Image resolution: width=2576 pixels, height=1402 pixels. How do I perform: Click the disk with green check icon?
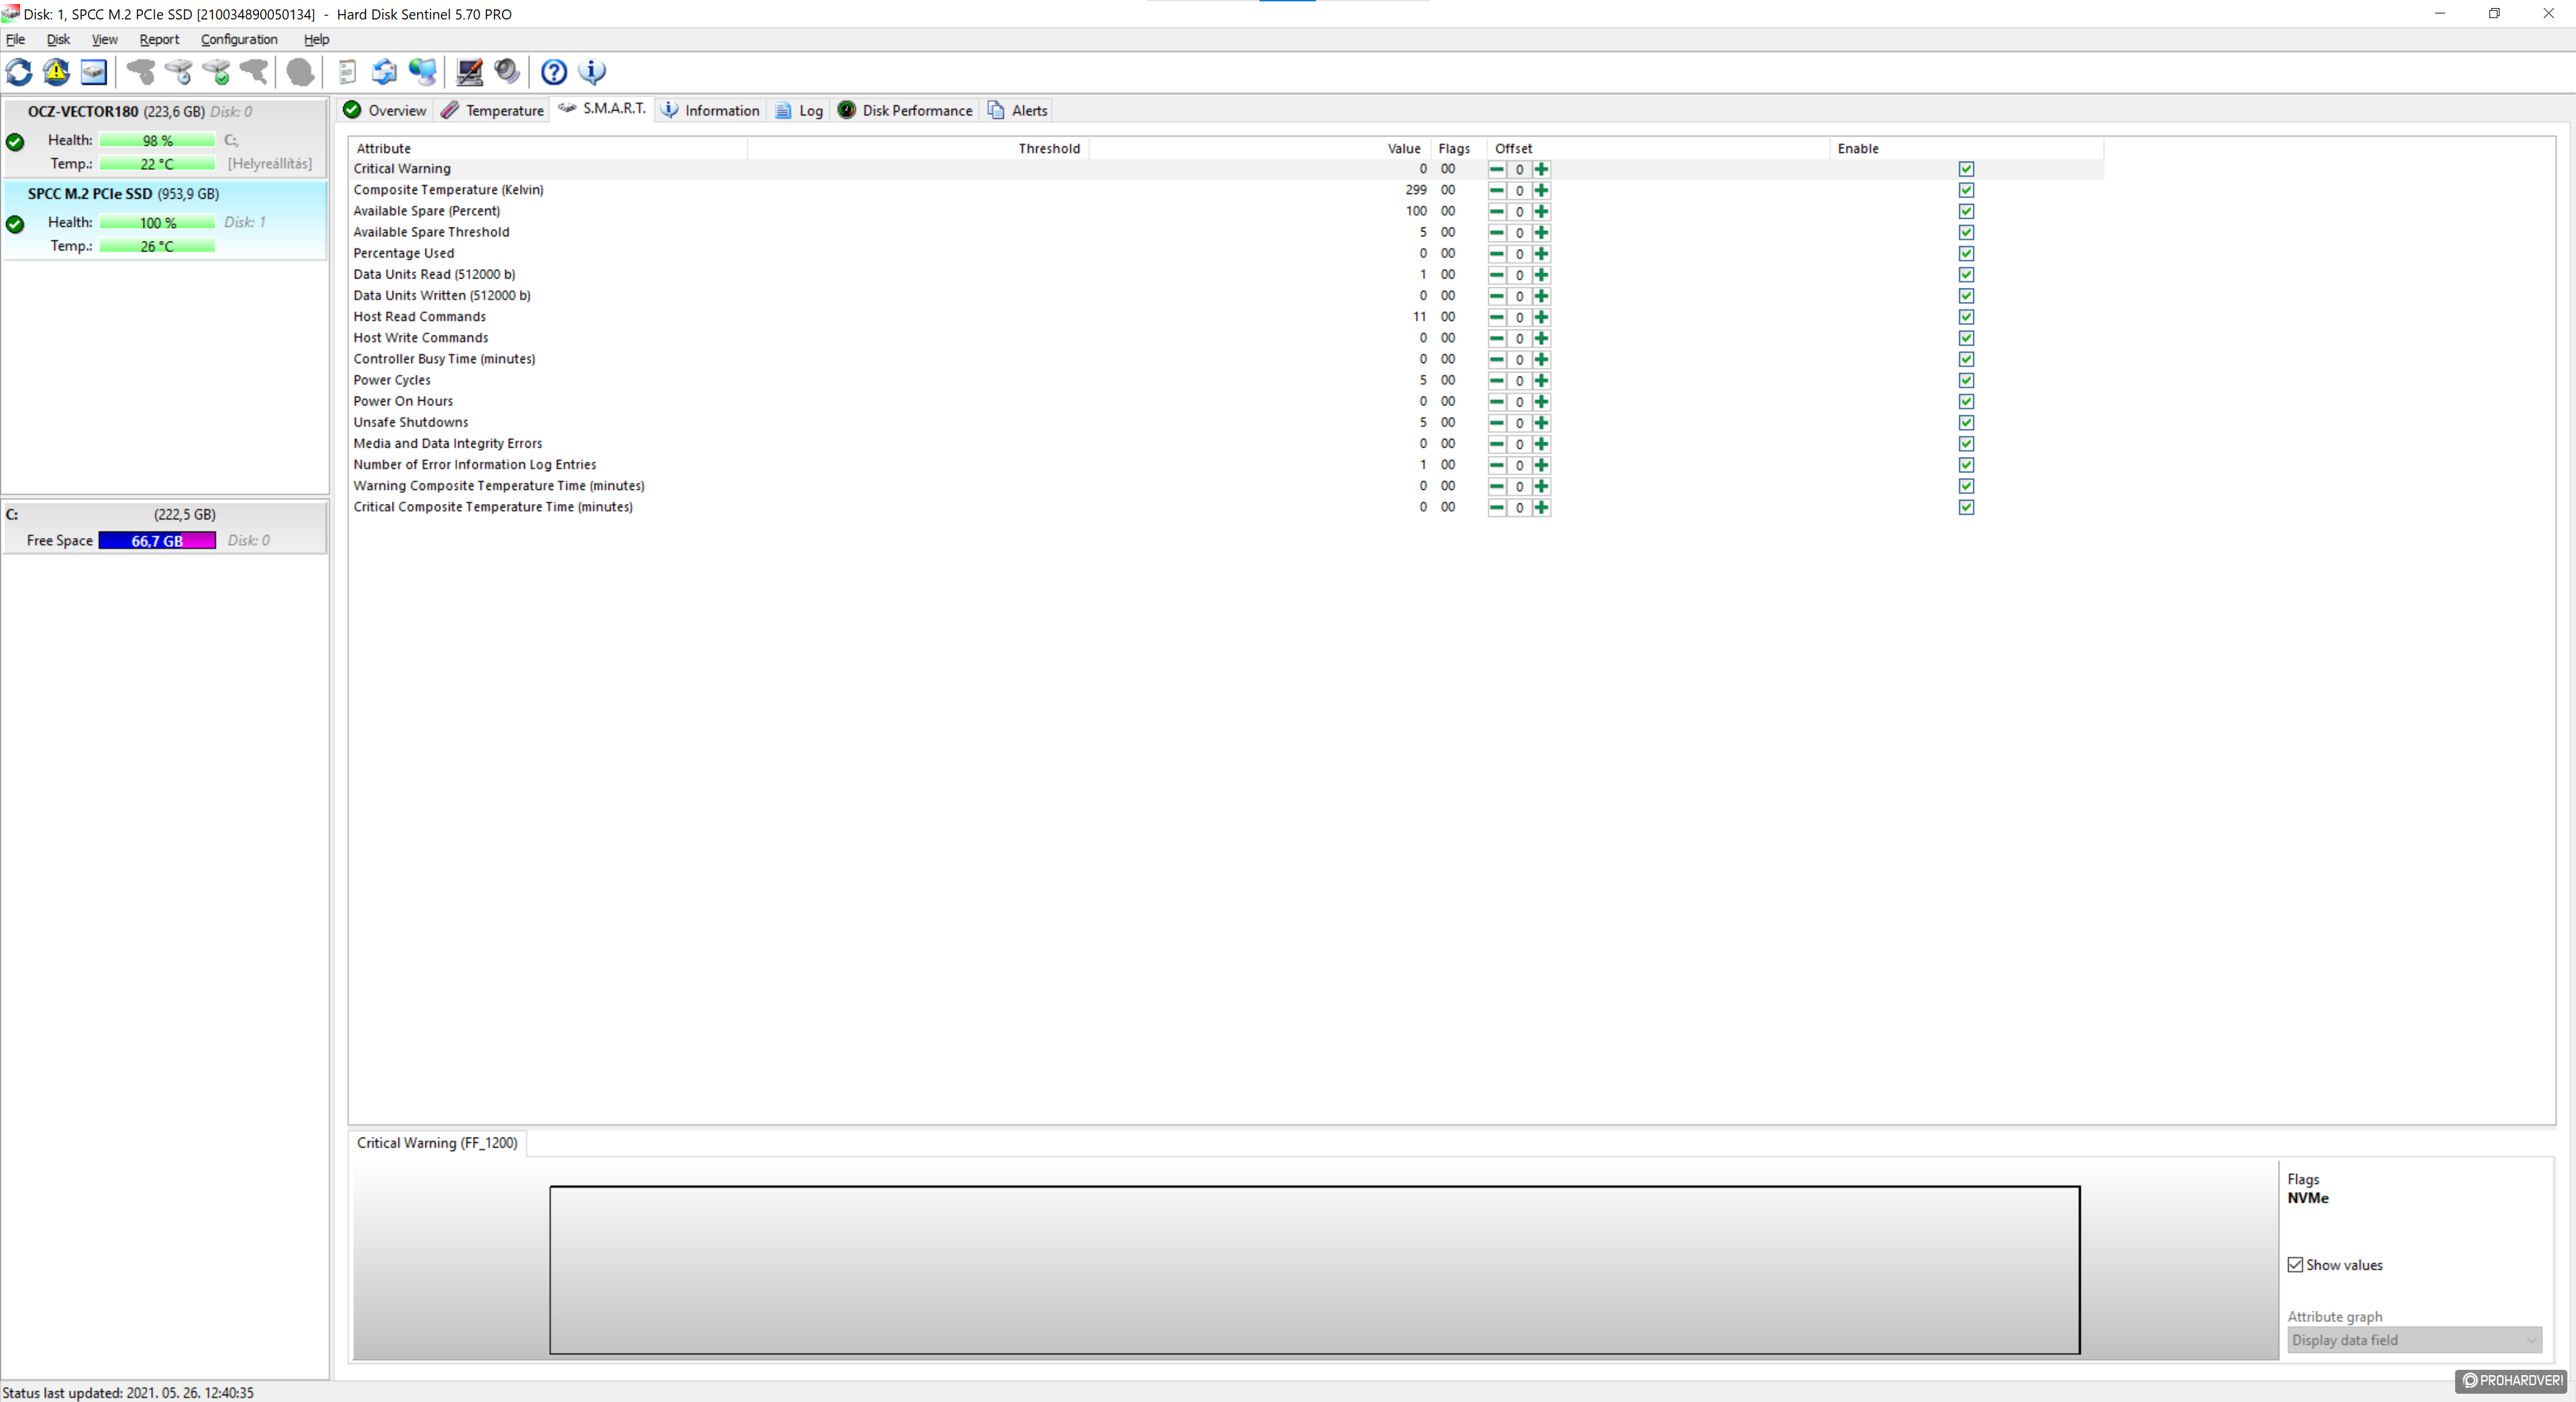[x=217, y=72]
